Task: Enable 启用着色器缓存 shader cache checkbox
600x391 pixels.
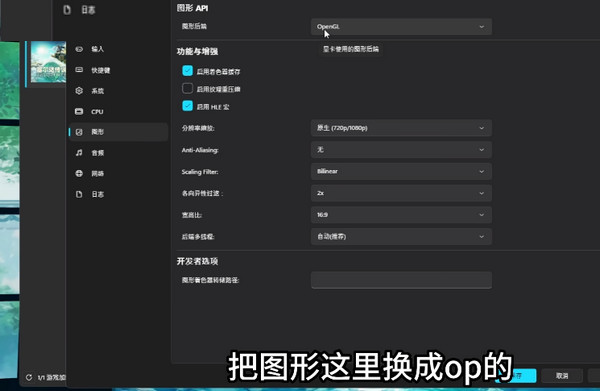Action: coord(188,70)
